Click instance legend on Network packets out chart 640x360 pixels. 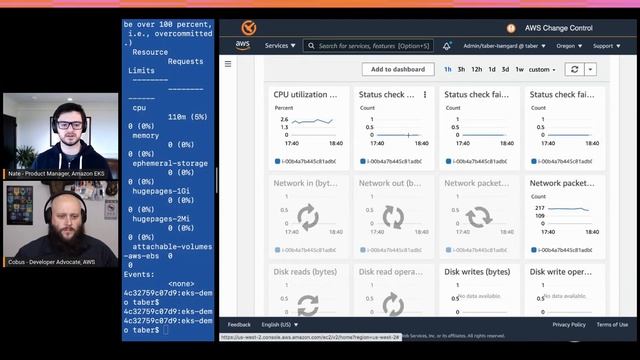(562, 250)
